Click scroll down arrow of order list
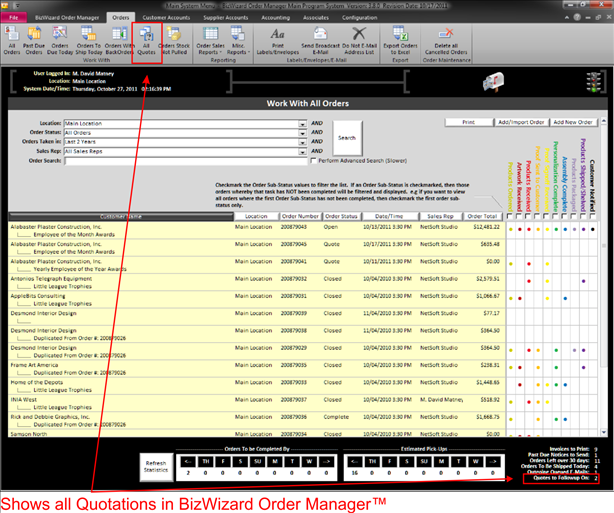 604,432
